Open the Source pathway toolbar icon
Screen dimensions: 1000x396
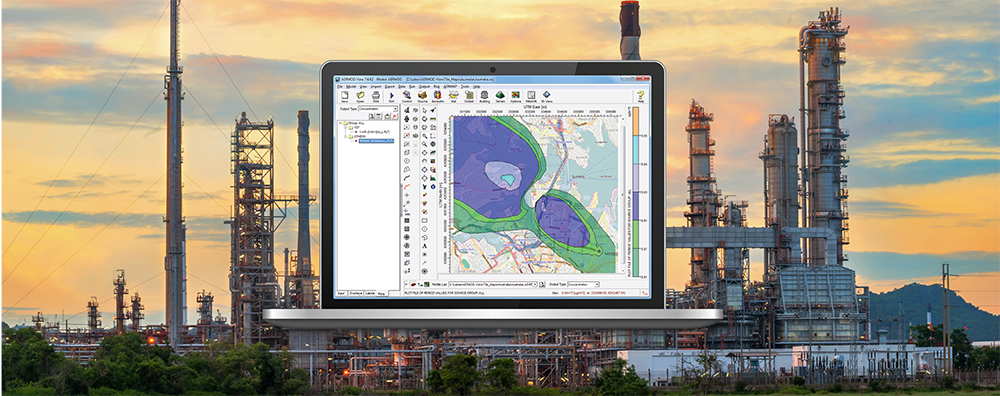click(422, 95)
